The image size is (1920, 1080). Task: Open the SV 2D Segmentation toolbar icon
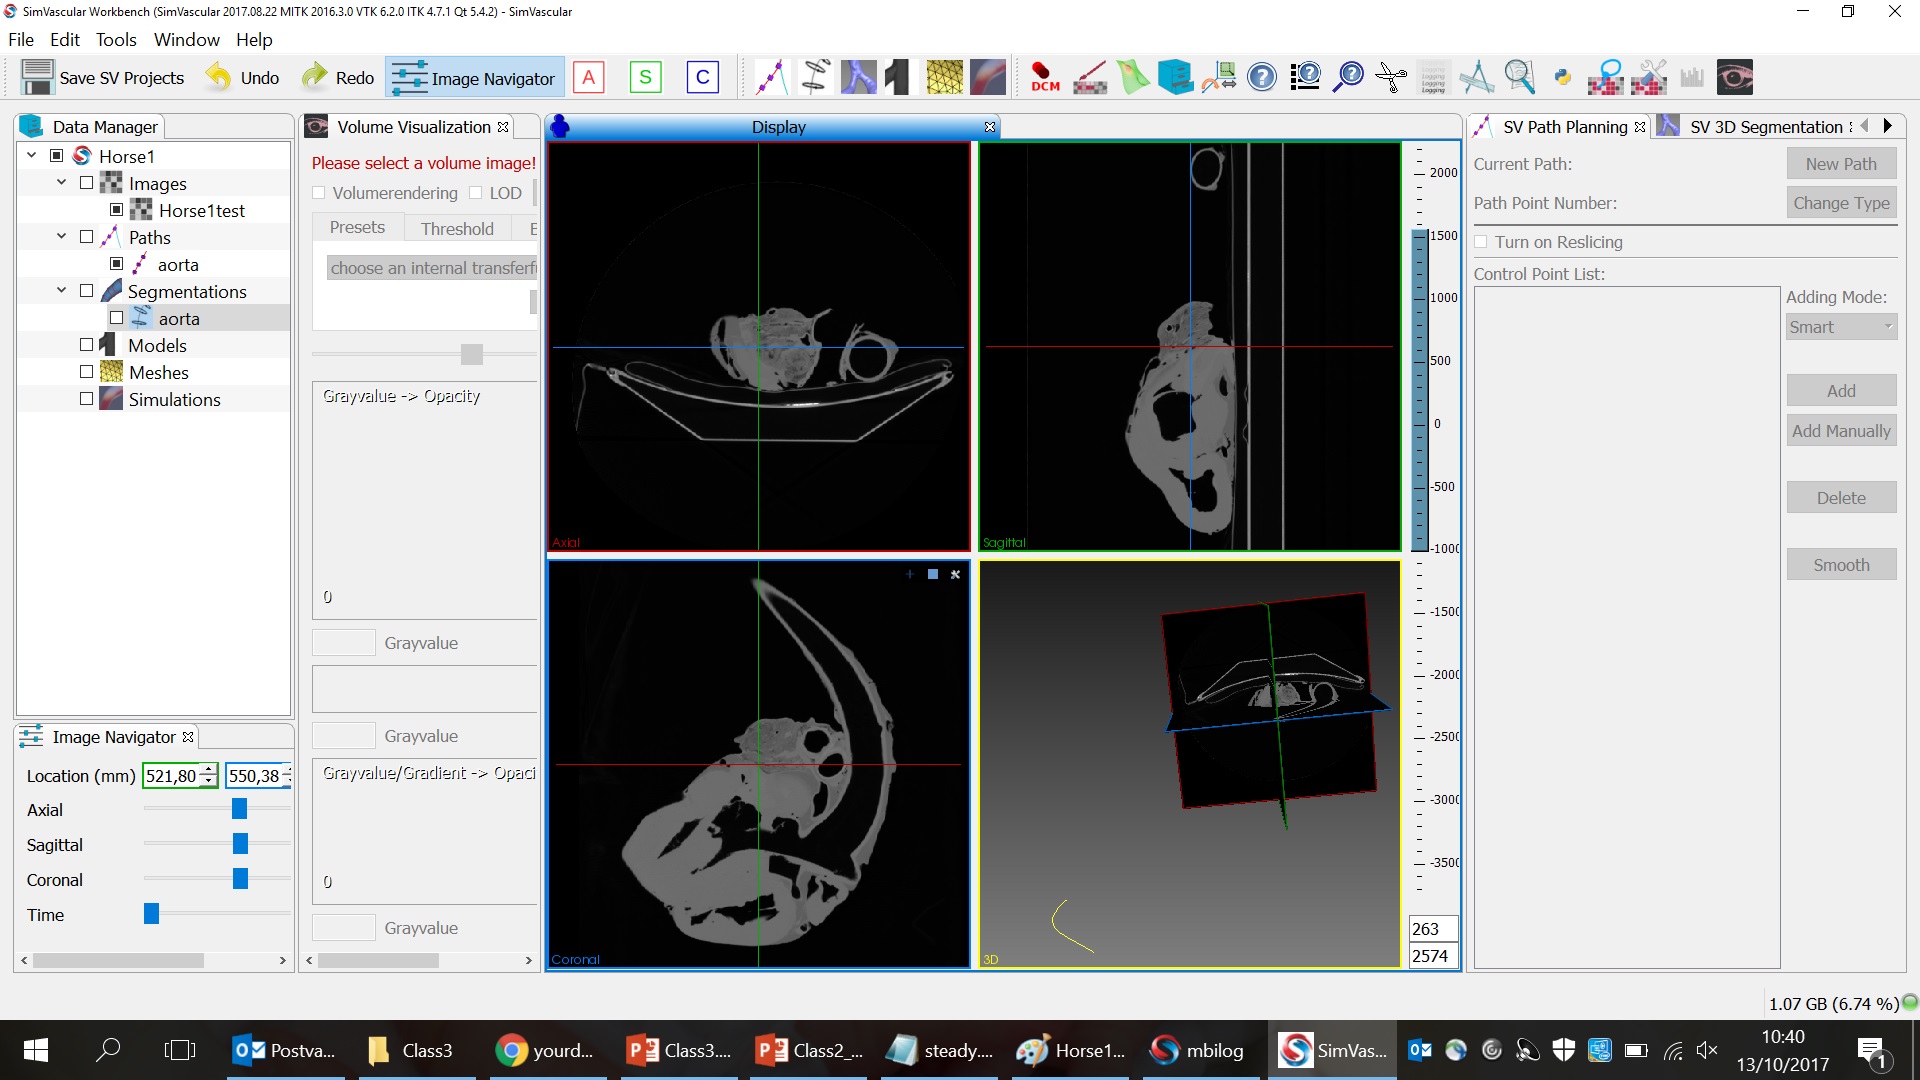(x=815, y=77)
